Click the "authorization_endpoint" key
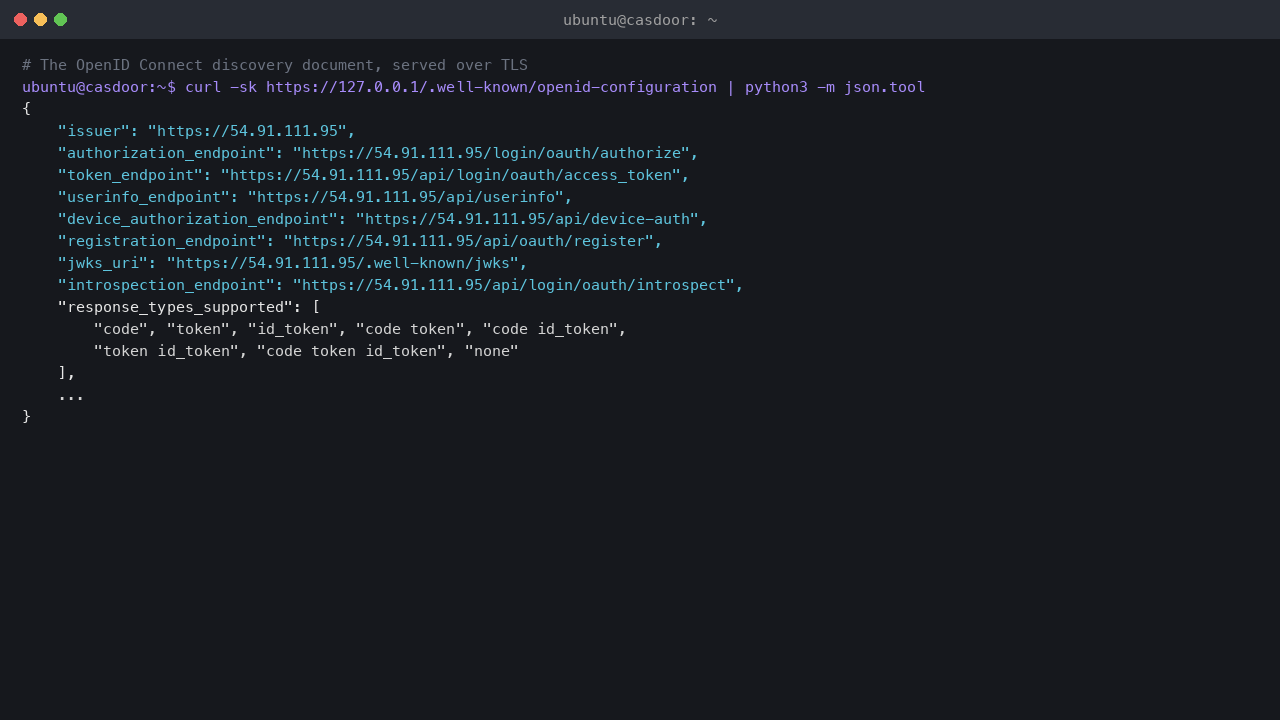The height and width of the screenshot is (720, 1280). (x=166, y=153)
